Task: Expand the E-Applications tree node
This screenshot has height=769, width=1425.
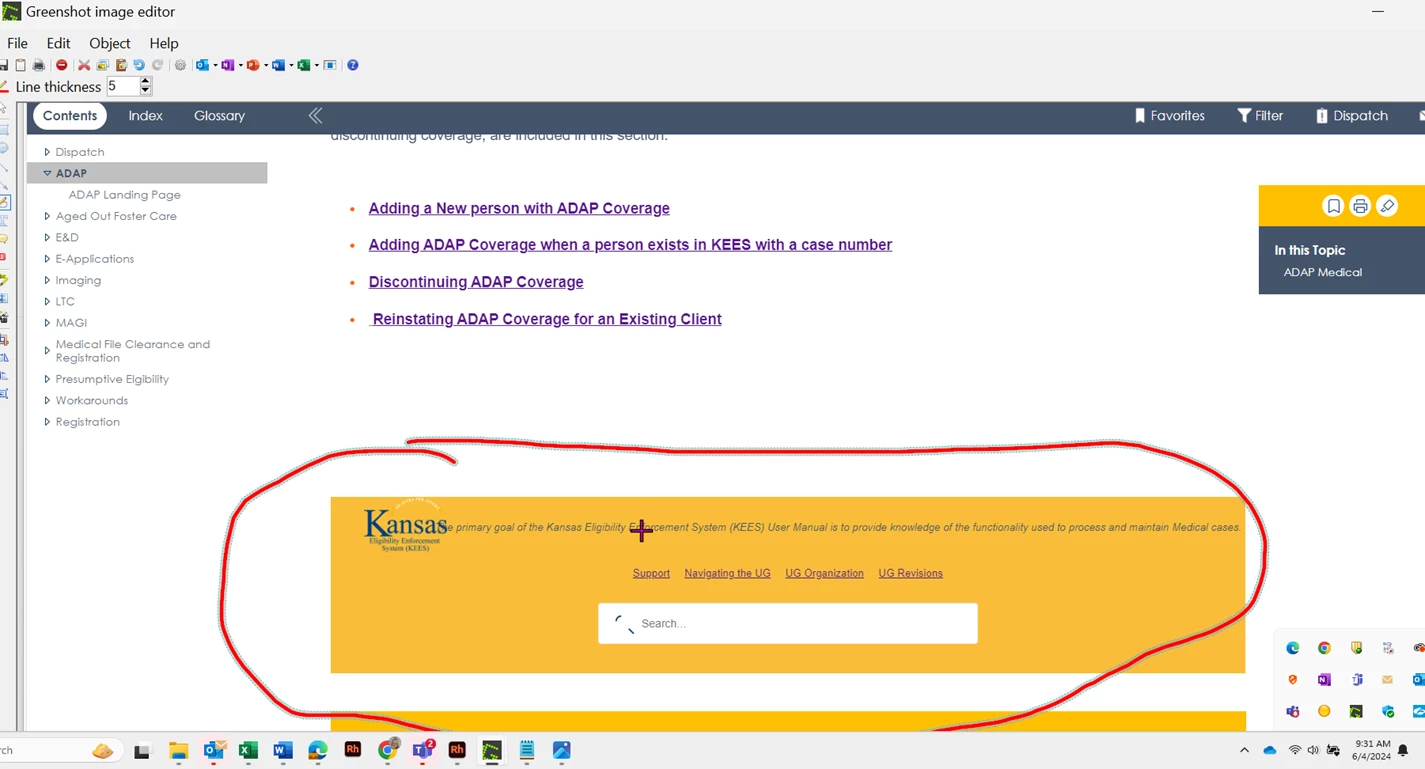Action: click(47, 259)
